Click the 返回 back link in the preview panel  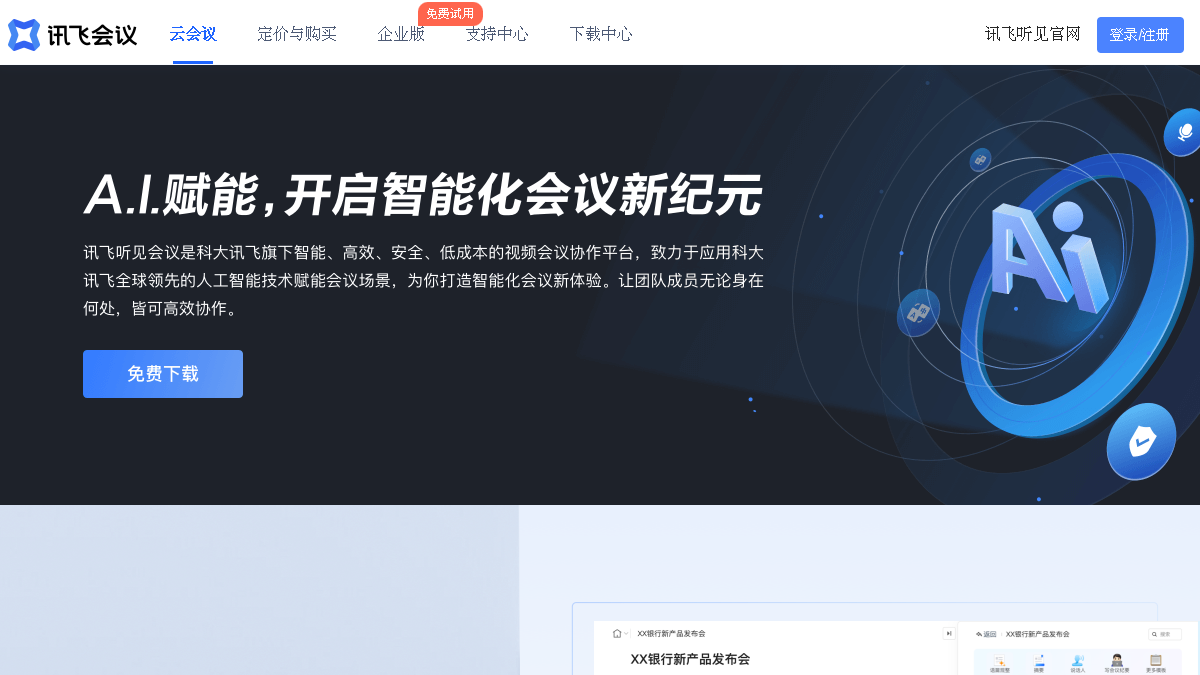pyautogui.click(x=987, y=634)
